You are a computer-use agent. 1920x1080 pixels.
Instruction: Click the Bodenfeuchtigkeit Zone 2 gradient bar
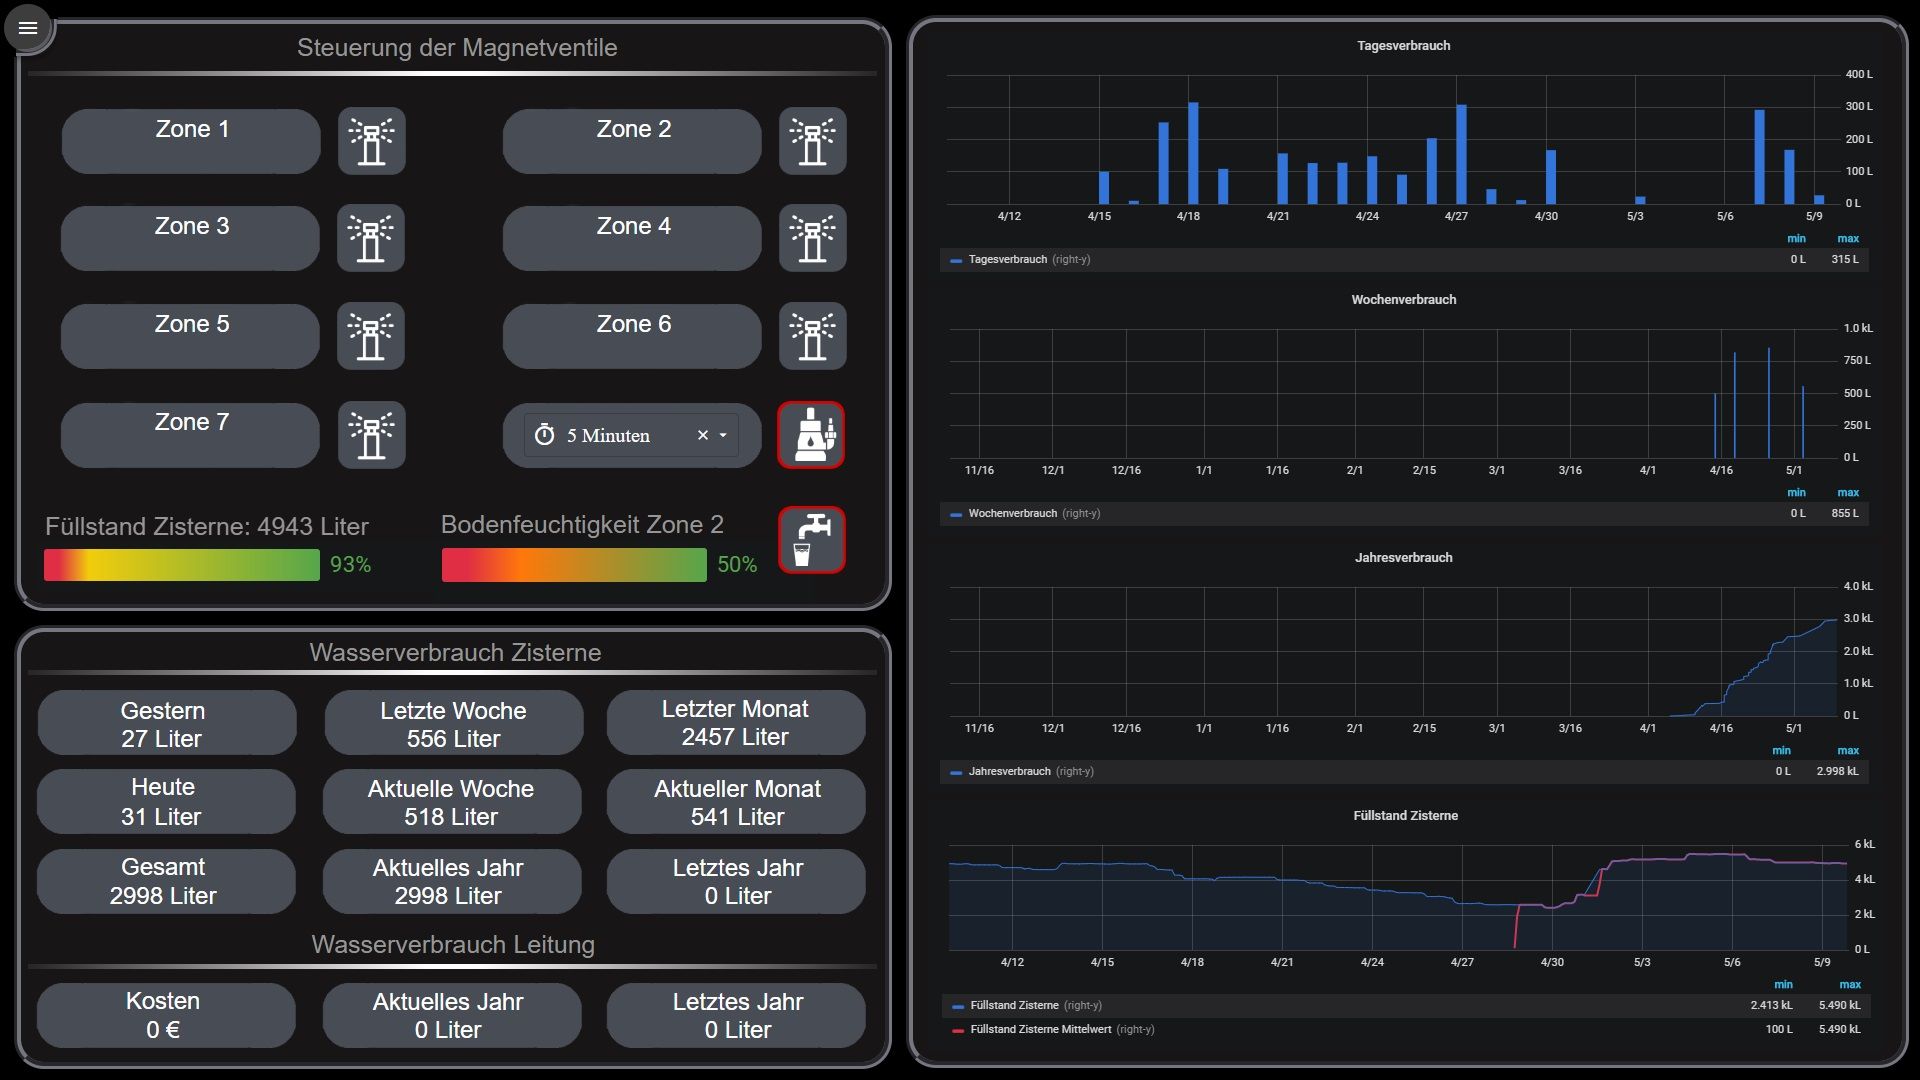(574, 565)
